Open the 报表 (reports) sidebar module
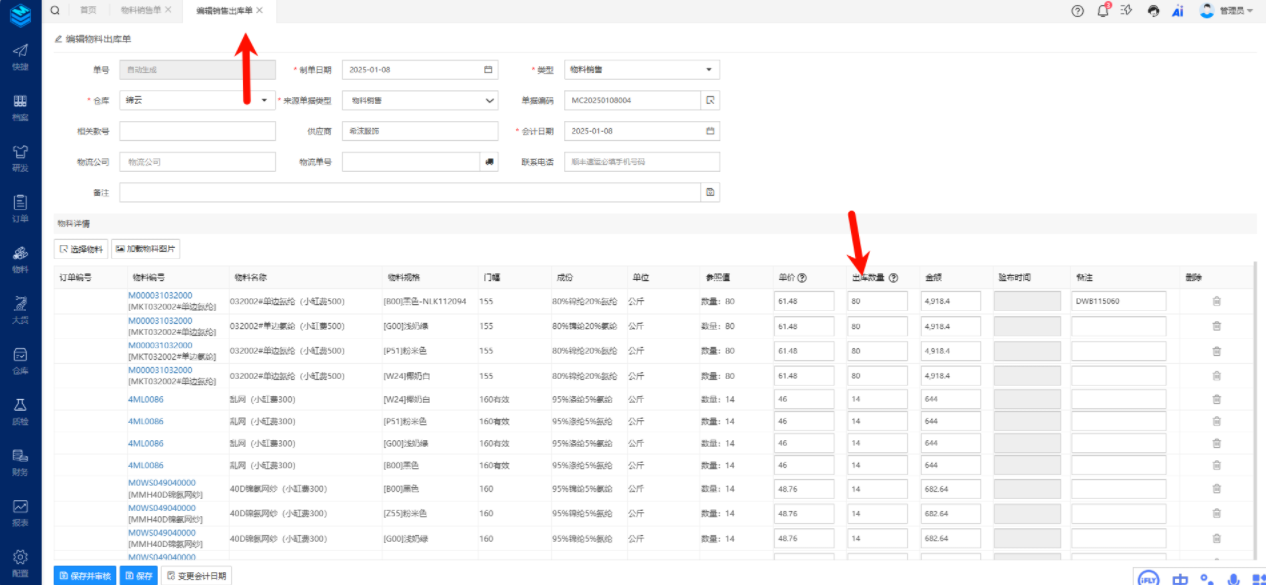 pos(20,512)
